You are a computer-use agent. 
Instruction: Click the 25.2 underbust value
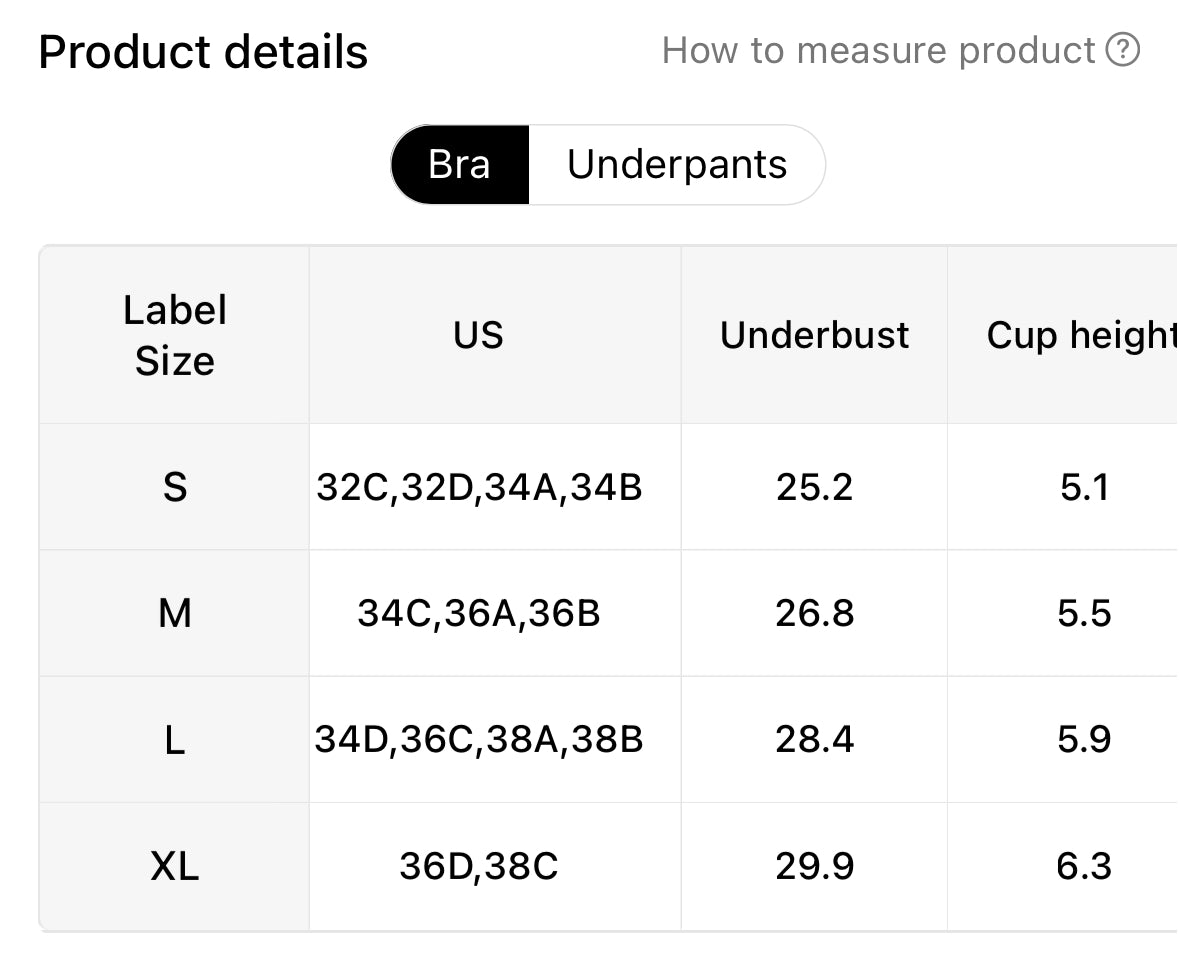tap(814, 487)
